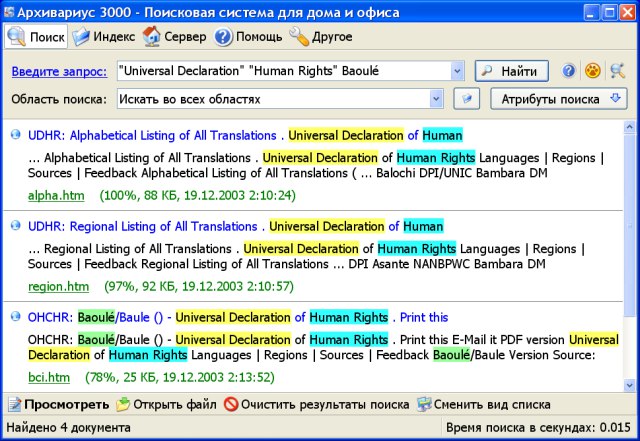Open the Сервер tab
Image resolution: width=640 pixels, height=441 pixels.
tap(174, 37)
